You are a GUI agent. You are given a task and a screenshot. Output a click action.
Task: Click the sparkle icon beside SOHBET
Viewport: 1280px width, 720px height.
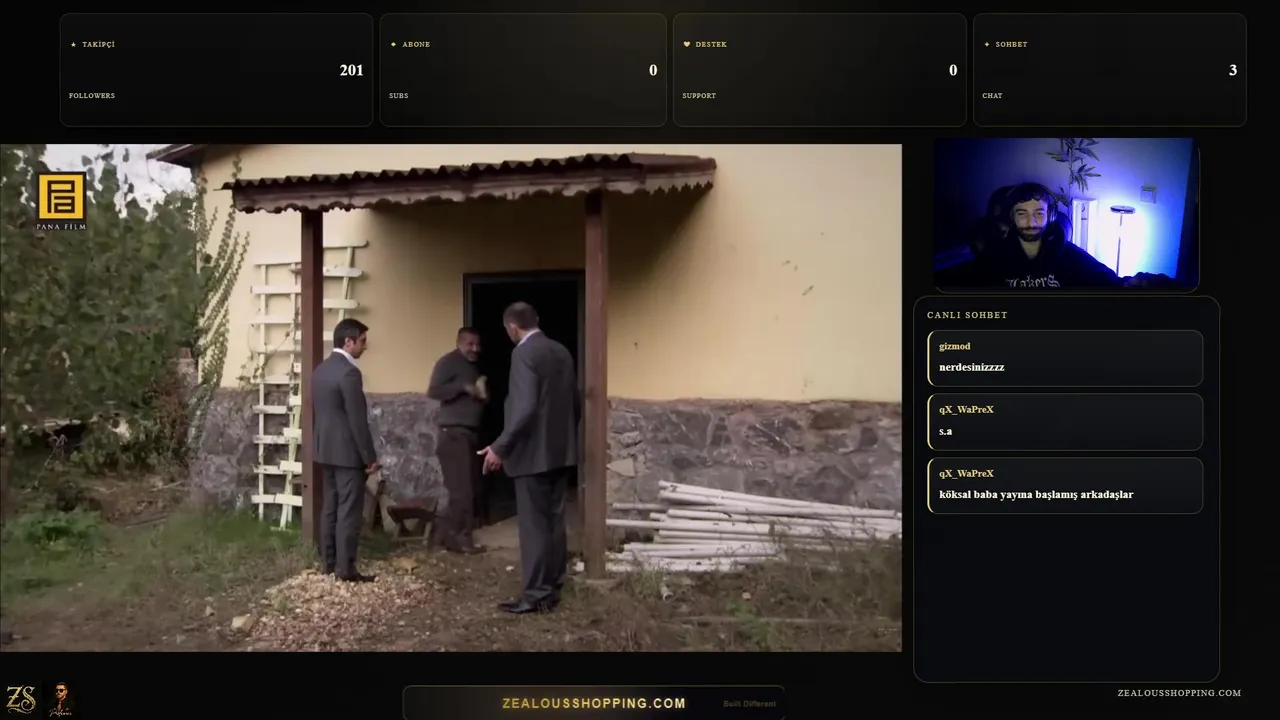(987, 44)
